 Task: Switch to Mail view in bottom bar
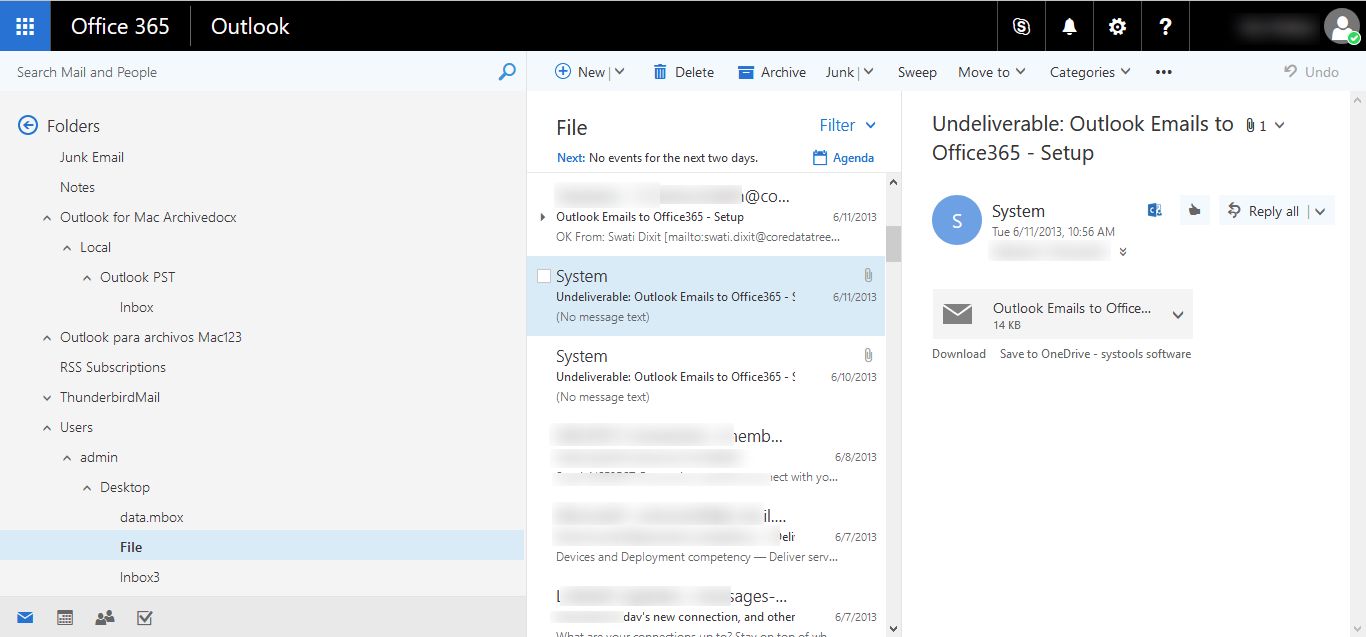click(25, 617)
